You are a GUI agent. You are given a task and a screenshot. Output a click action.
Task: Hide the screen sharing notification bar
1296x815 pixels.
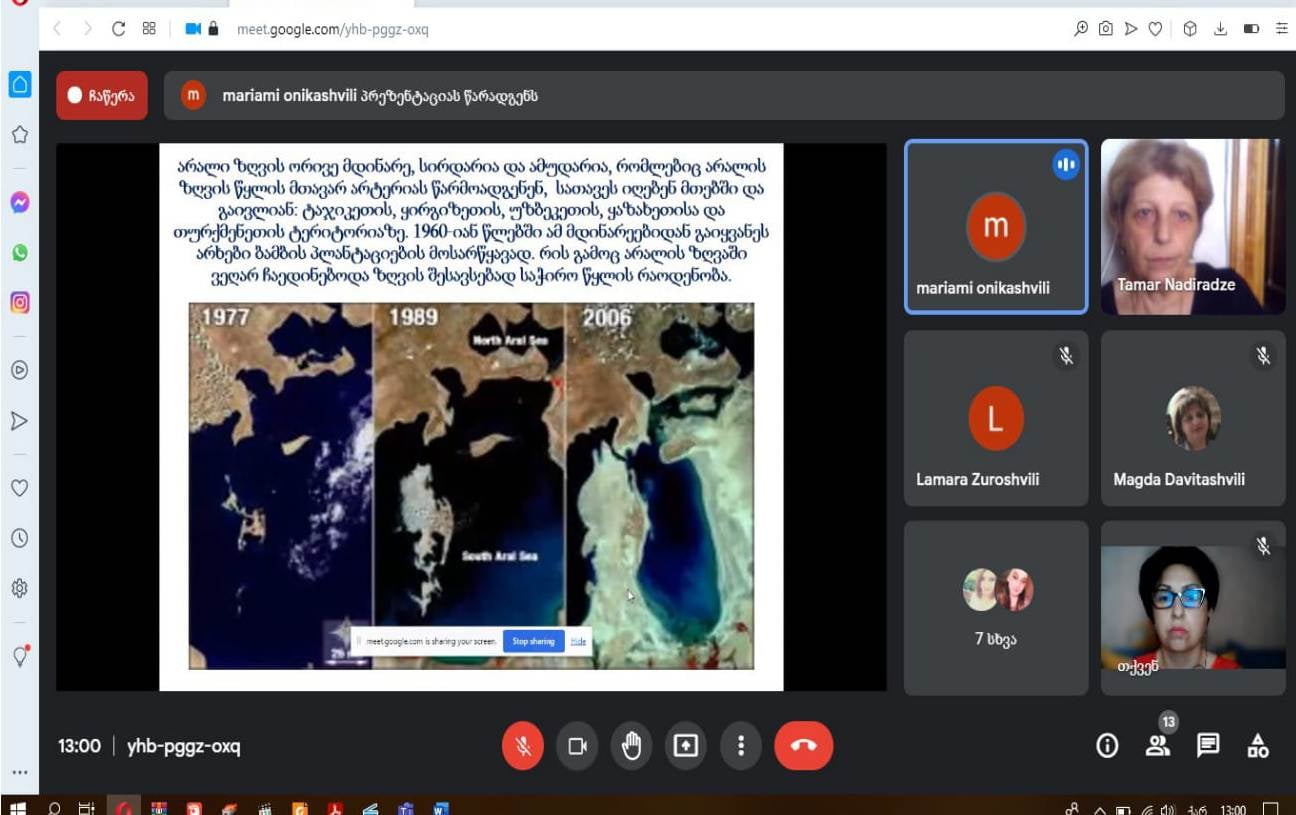coord(578,641)
